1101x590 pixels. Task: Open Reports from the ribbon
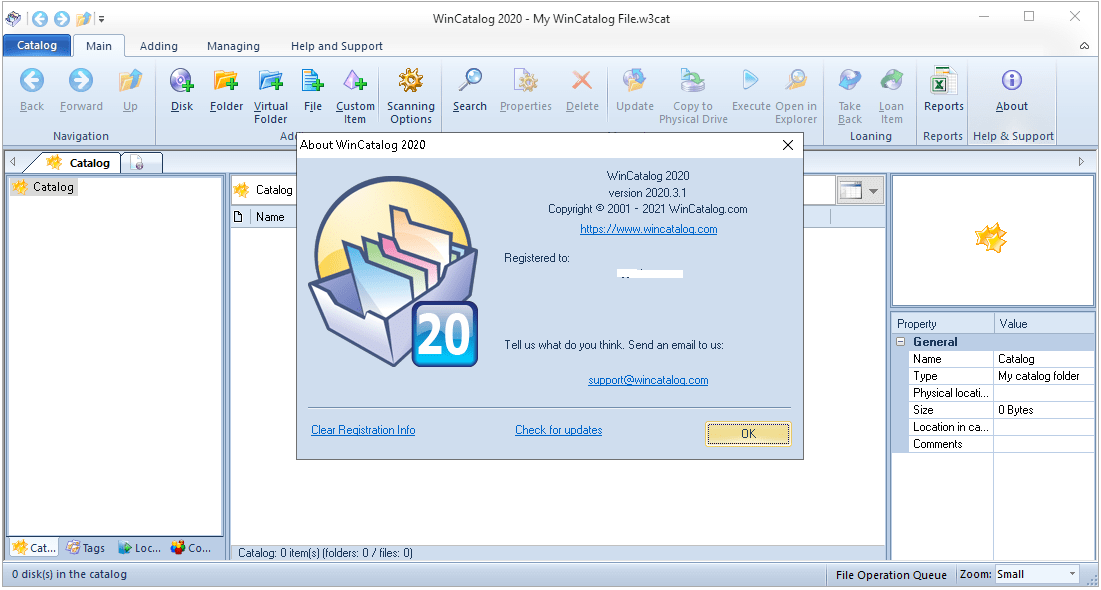click(x=943, y=91)
